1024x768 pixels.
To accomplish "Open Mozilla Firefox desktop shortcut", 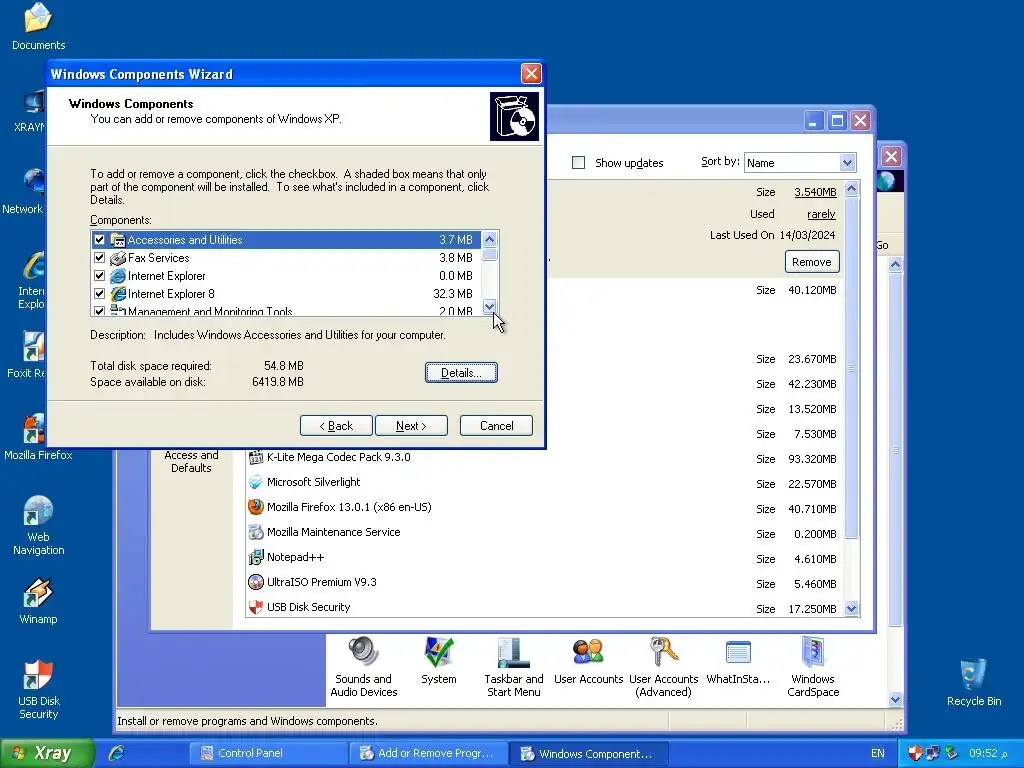I will coord(36,437).
